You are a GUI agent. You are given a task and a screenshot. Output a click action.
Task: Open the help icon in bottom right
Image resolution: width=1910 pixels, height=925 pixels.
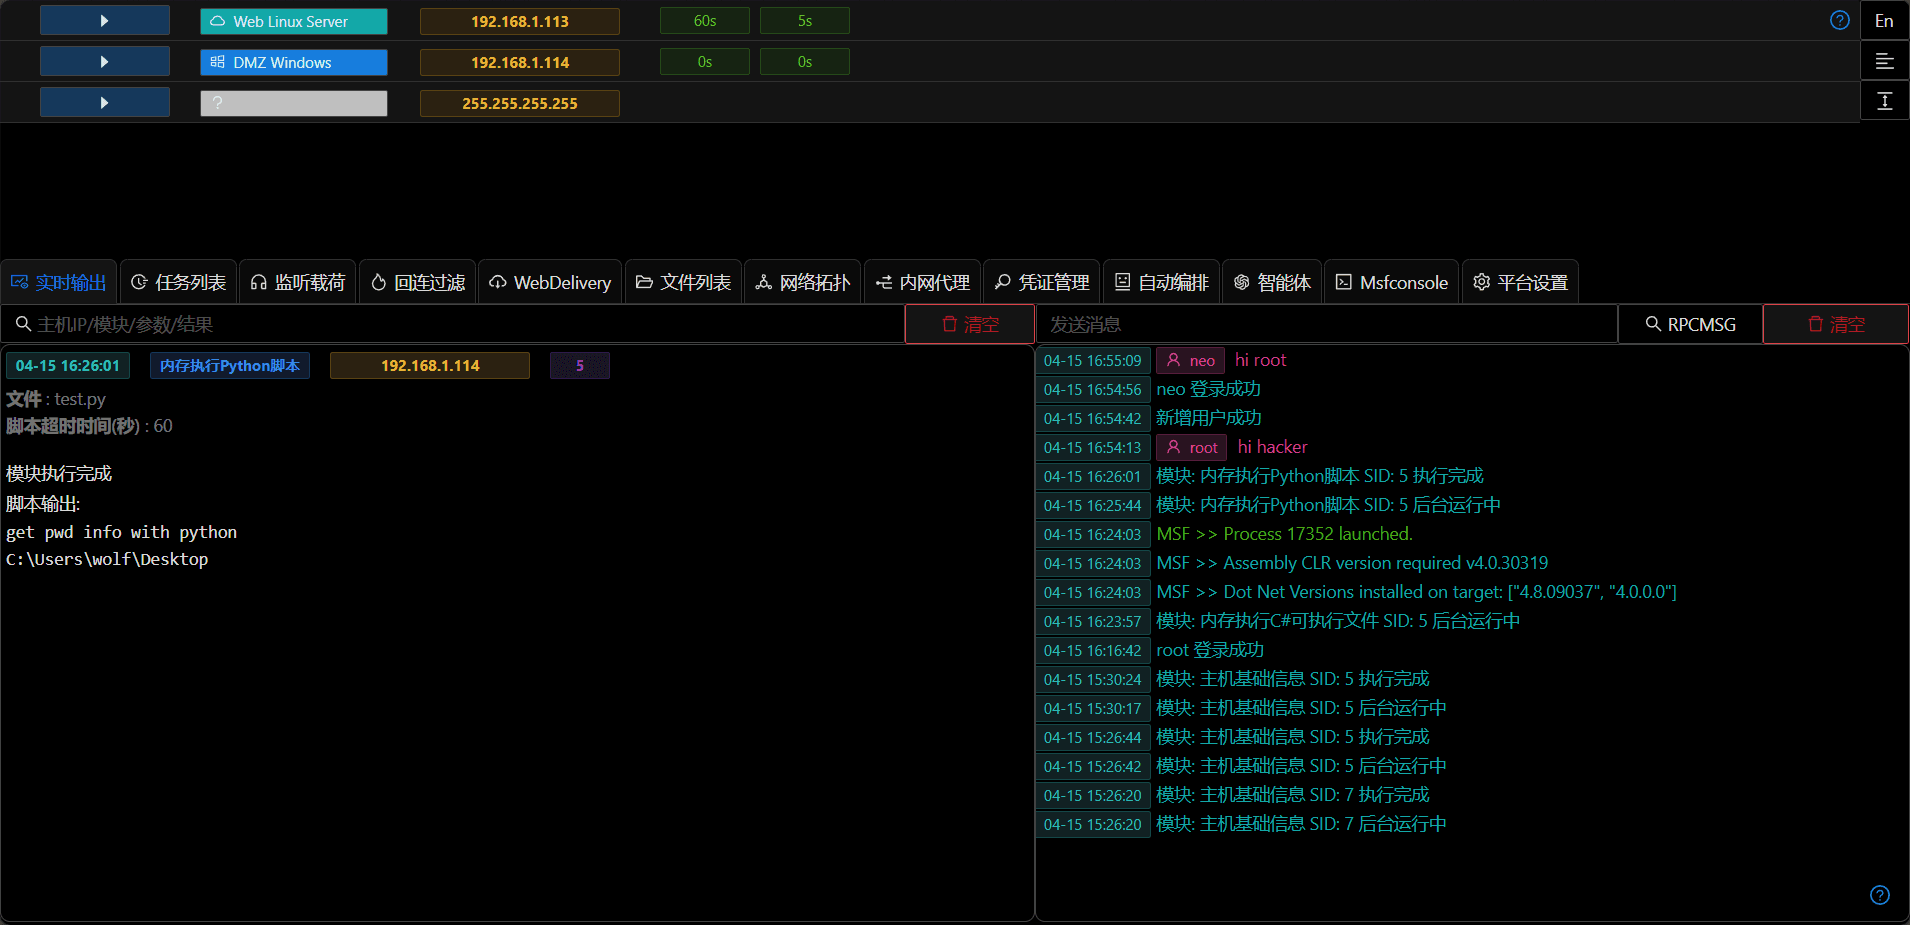[x=1880, y=895]
